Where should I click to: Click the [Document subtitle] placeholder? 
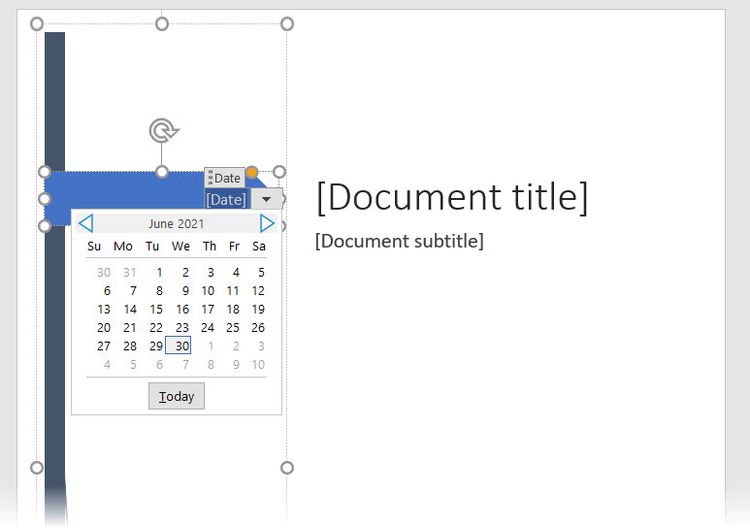[x=399, y=241]
